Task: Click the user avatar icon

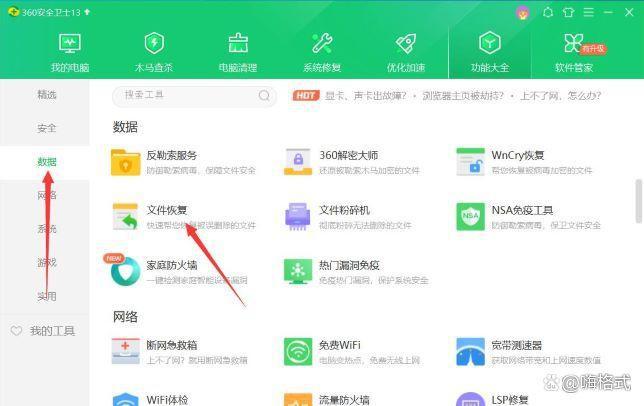Action: pyautogui.click(x=523, y=13)
